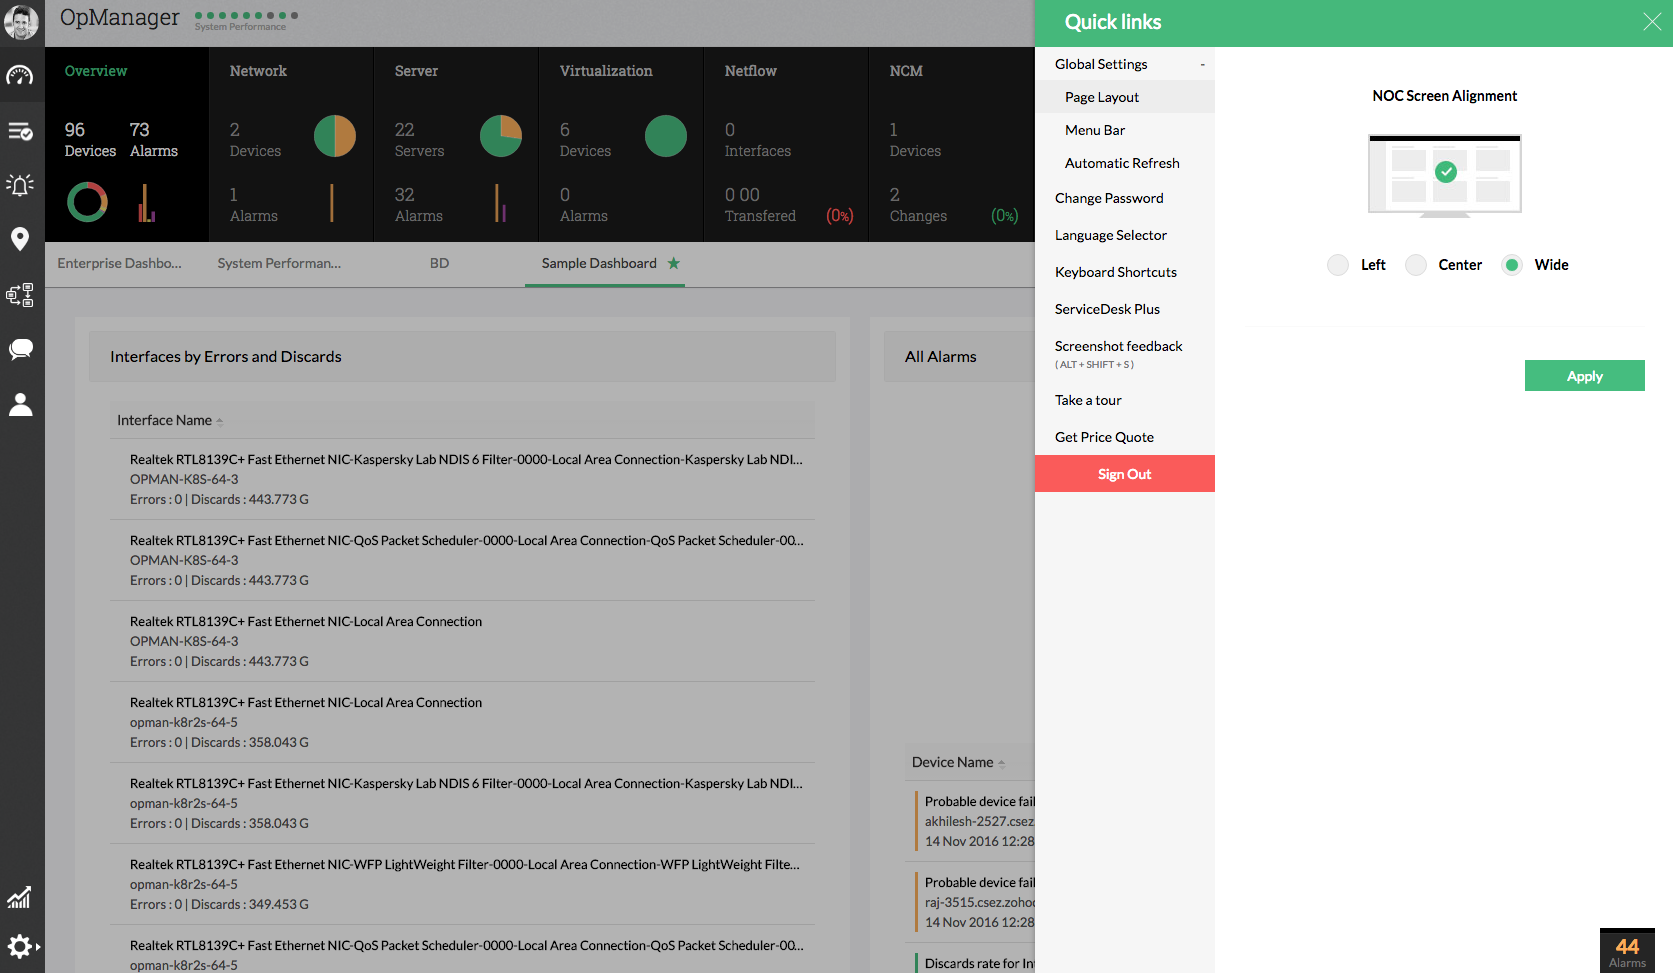Image resolution: width=1673 pixels, height=973 pixels.
Task: Open the settings gear icon in sidebar
Action: pyautogui.click(x=22, y=946)
